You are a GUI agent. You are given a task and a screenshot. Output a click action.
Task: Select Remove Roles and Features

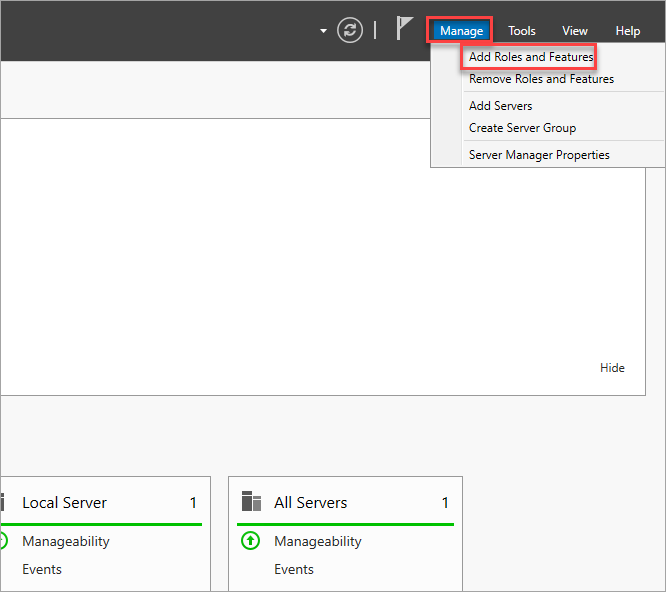(x=541, y=79)
